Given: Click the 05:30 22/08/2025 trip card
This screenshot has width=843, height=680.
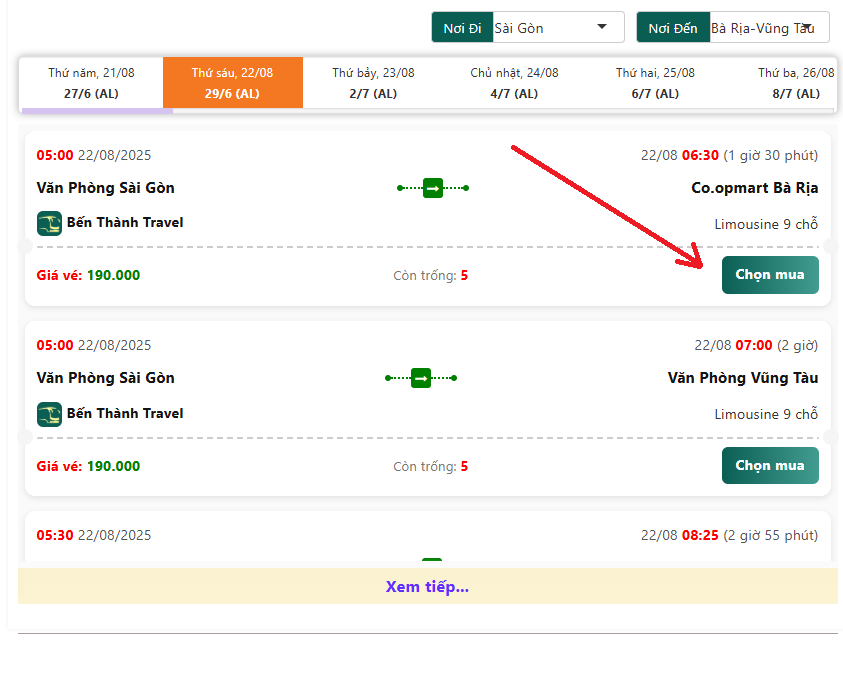Looking at the screenshot, I should pyautogui.click(x=428, y=536).
